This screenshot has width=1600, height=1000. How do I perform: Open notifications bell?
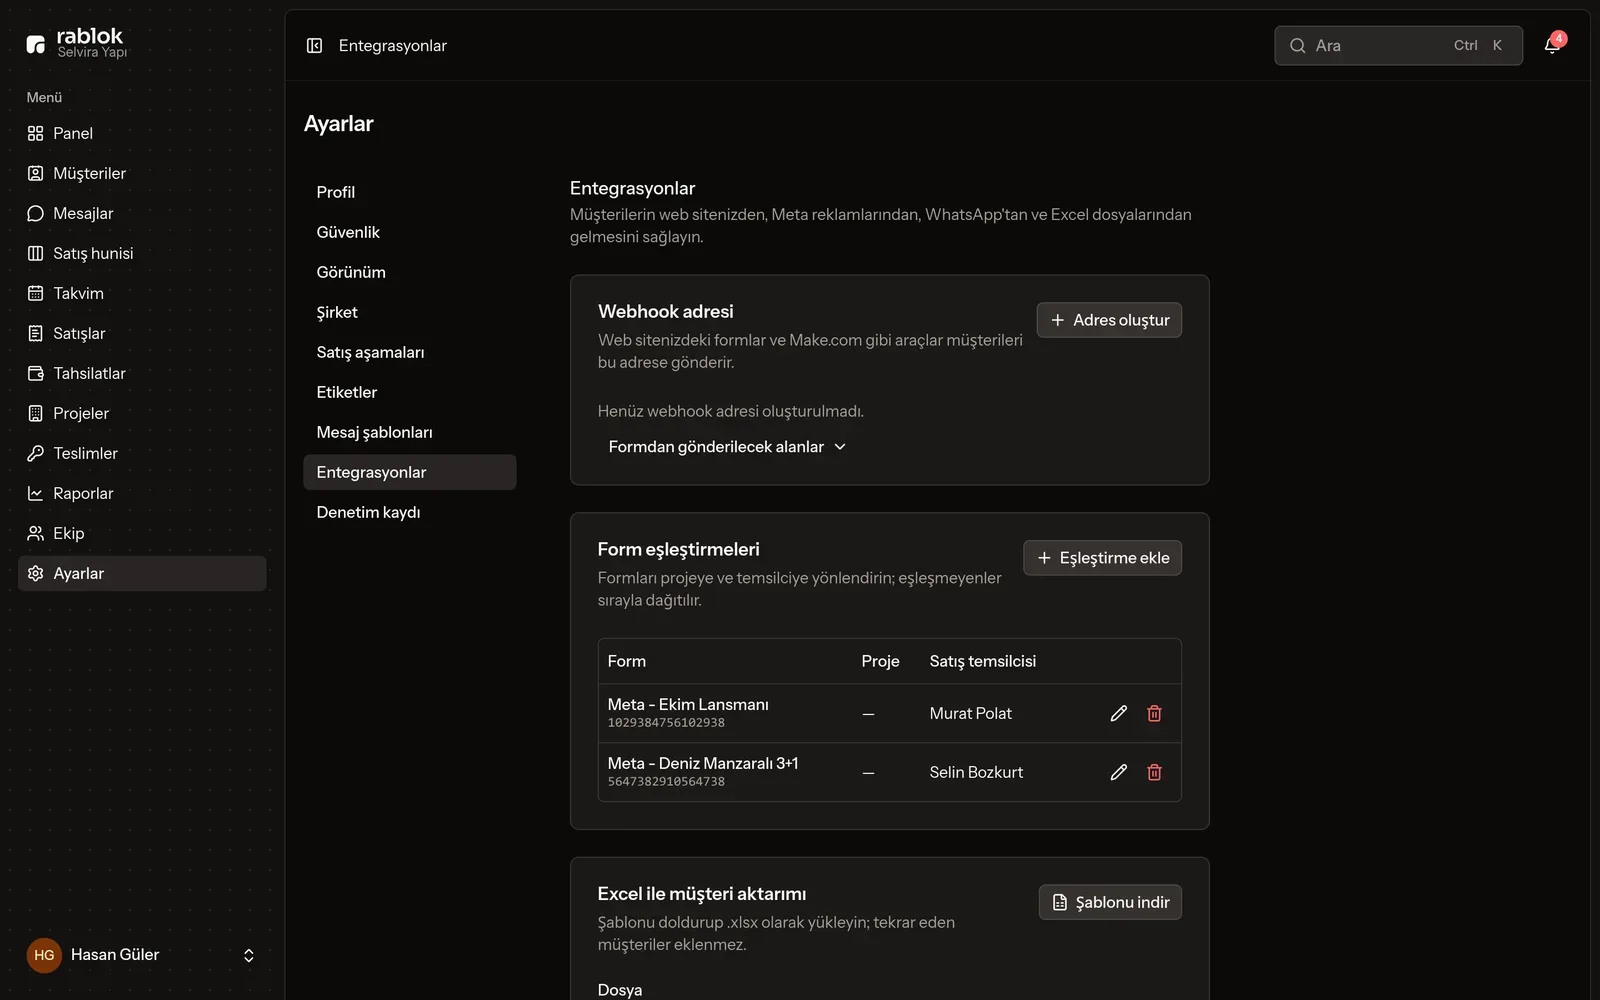[1552, 45]
